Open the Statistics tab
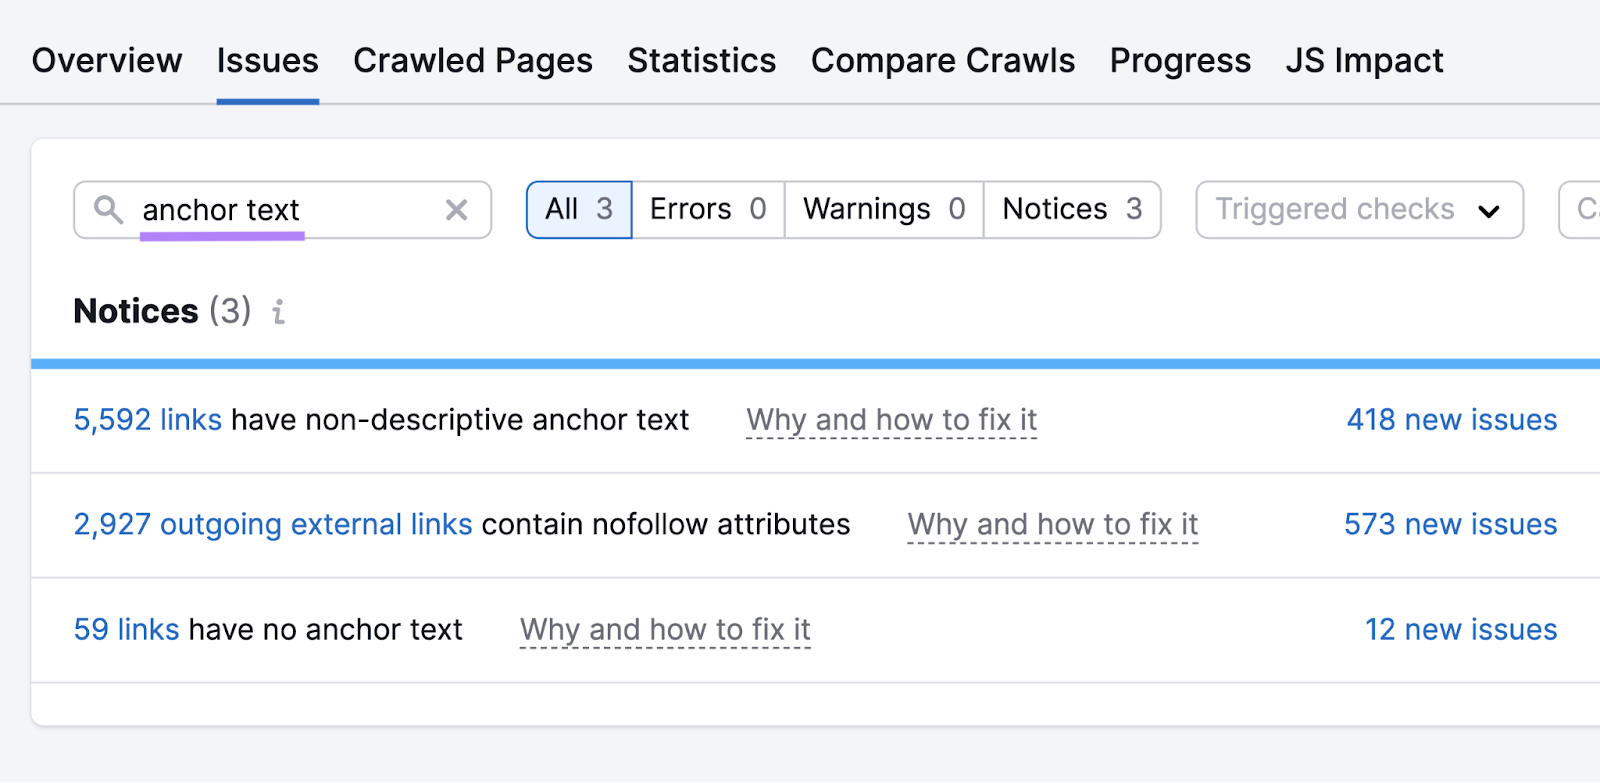This screenshot has width=1600, height=783. [702, 61]
